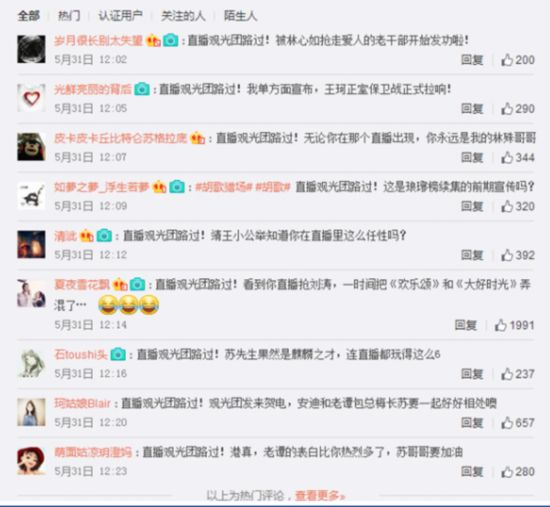Open the red-hat cartoon avatar at 12:23
The height and width of the screenshot is (507, 550).
point(31,461)
